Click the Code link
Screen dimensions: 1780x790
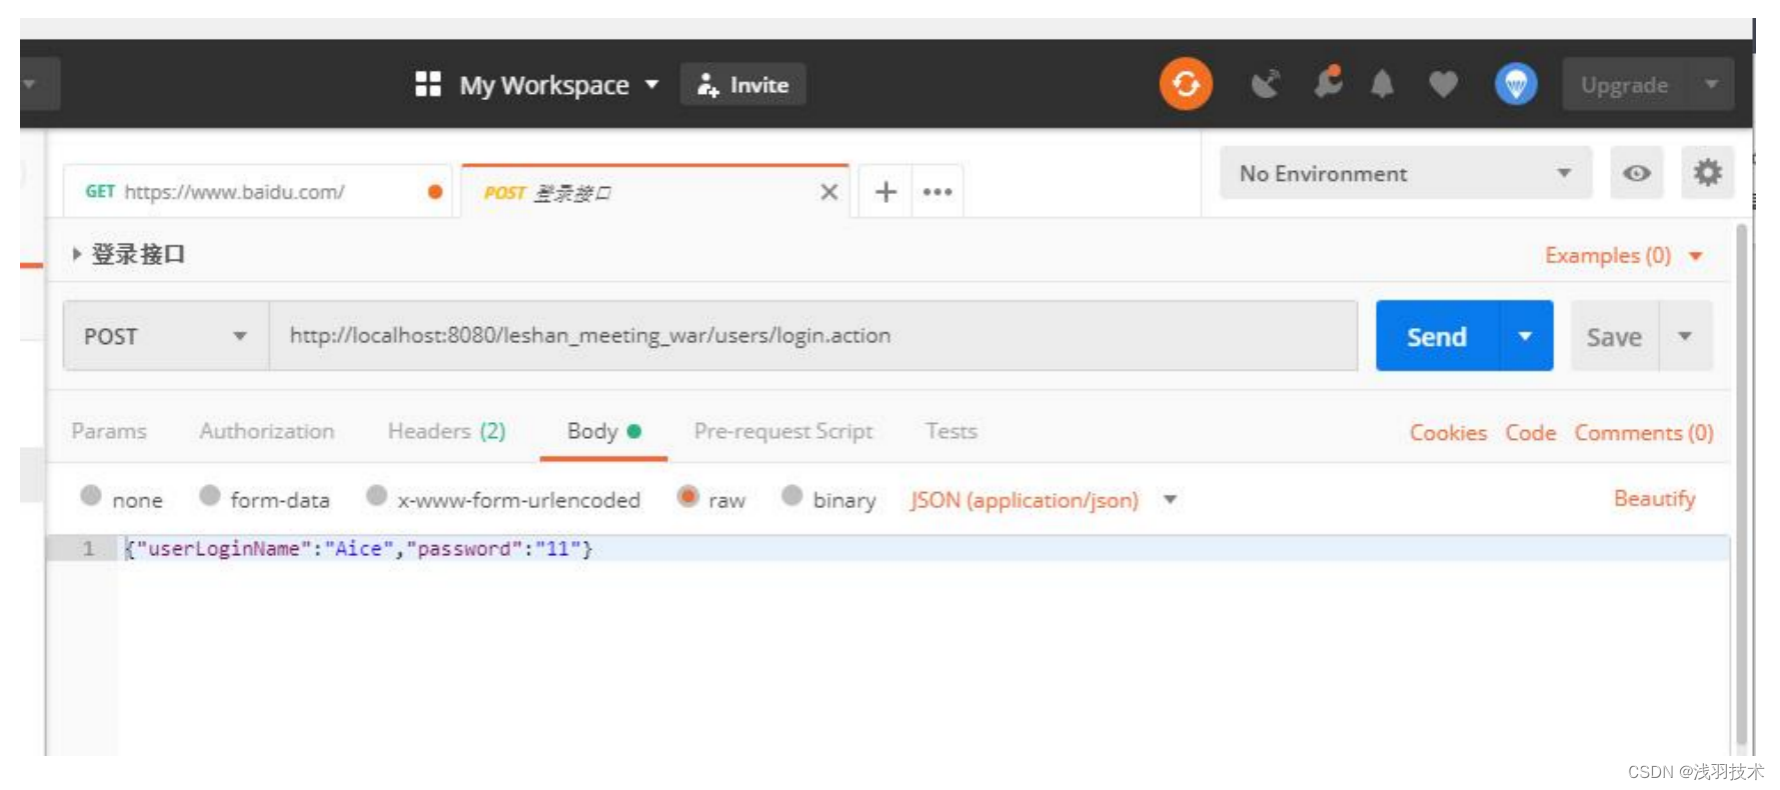(1531, 433)
